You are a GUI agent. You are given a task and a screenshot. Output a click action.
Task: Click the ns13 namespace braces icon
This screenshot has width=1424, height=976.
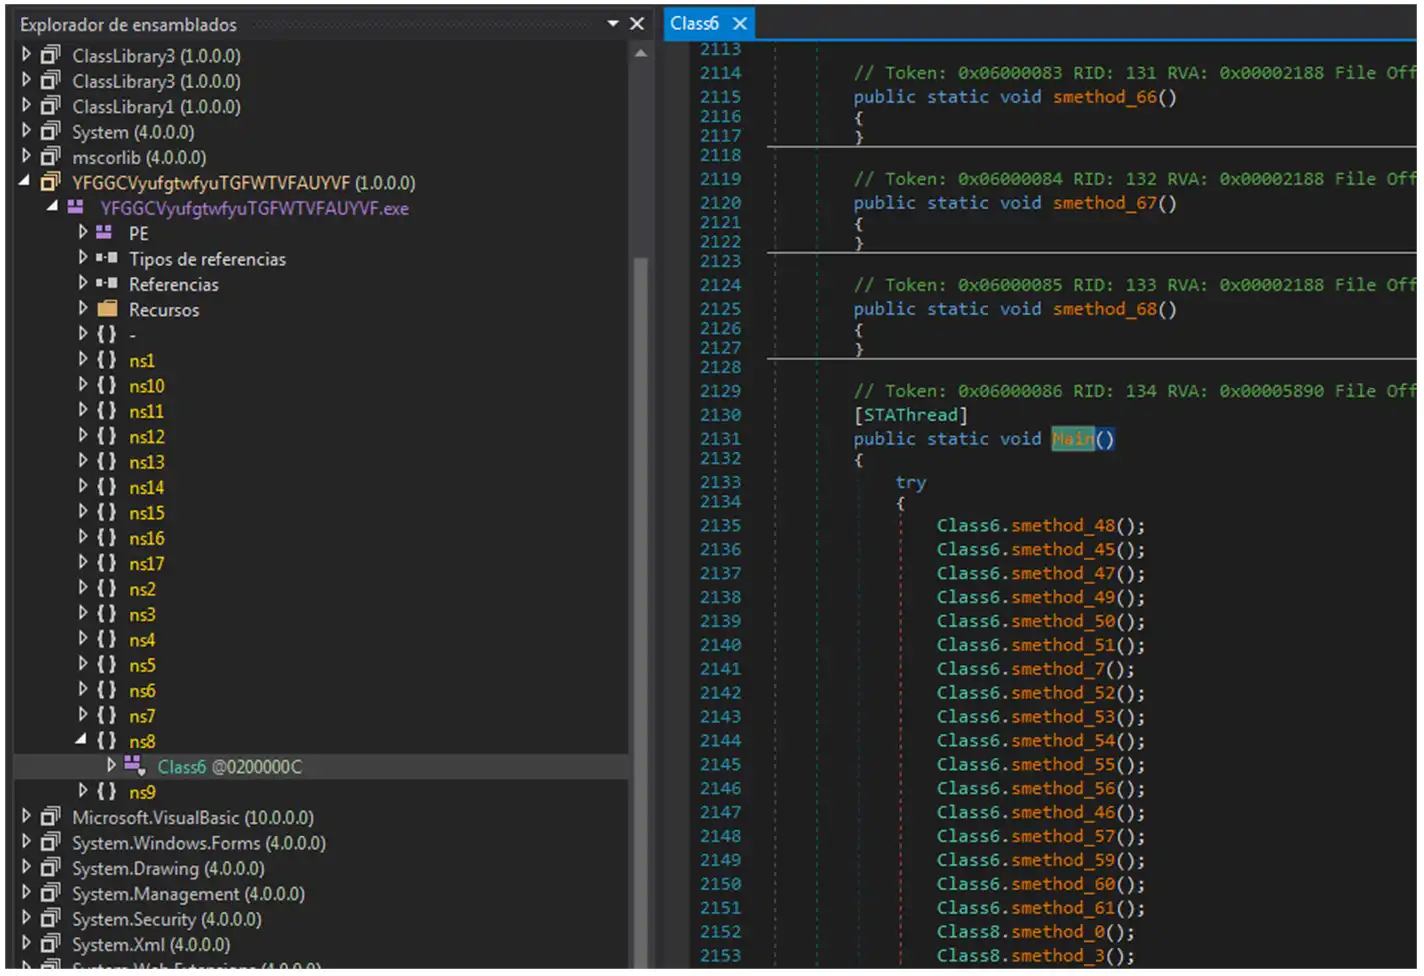click(x=107, y=462)
